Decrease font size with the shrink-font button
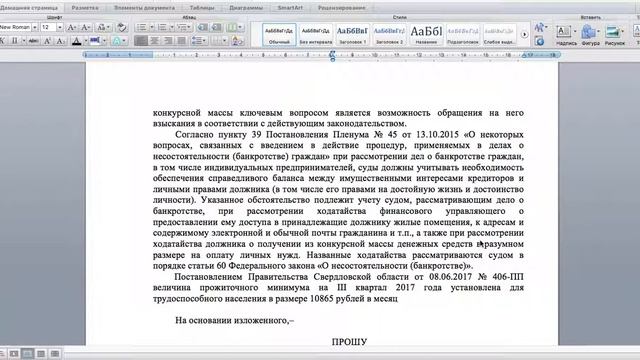The height and width of the screenshot is (360, 640). (x=85, y=27)
